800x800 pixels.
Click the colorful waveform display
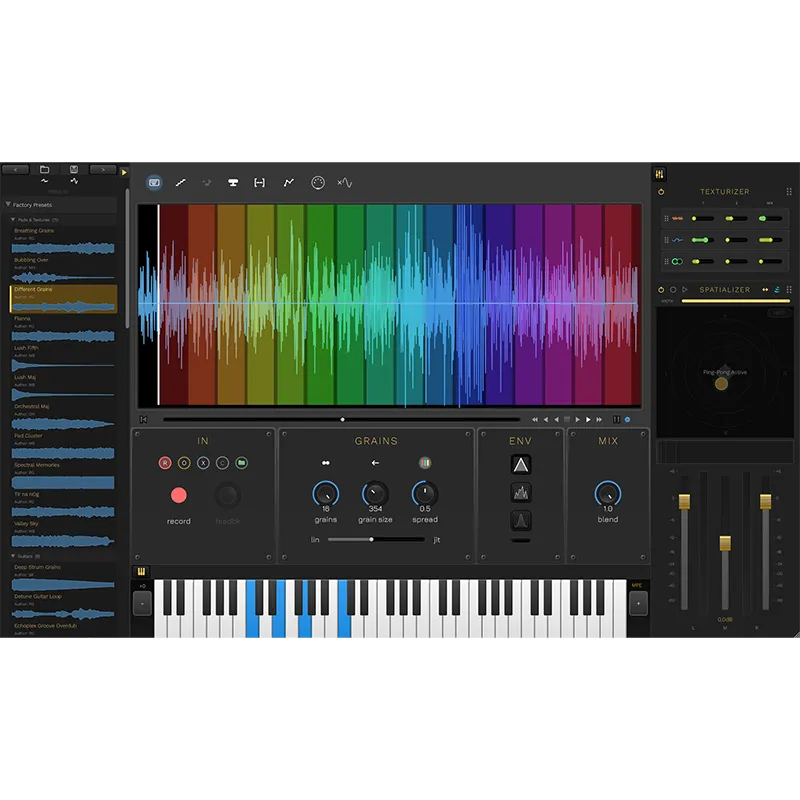[x=389, y=305]
